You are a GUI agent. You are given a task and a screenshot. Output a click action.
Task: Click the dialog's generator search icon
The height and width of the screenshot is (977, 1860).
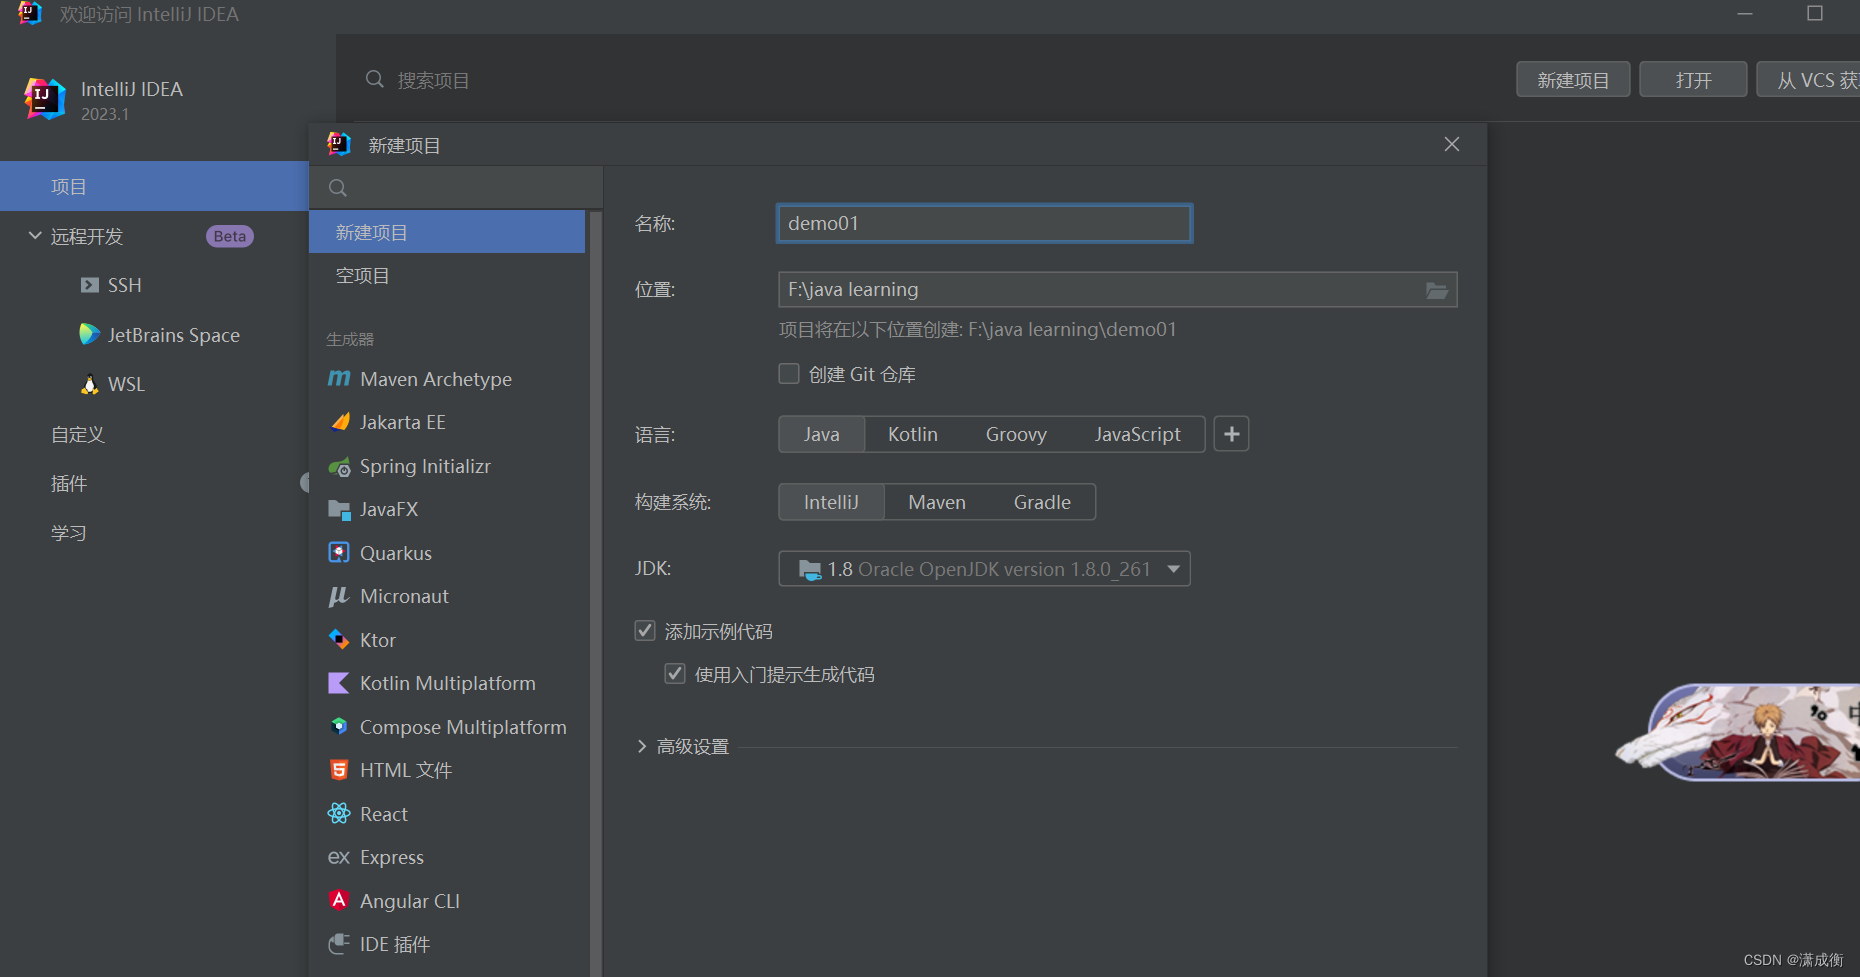338,188
